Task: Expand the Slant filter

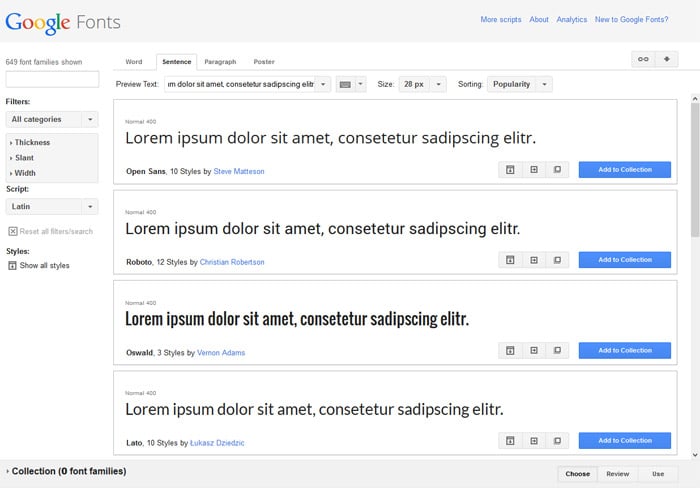Action: tap(25, 158)
